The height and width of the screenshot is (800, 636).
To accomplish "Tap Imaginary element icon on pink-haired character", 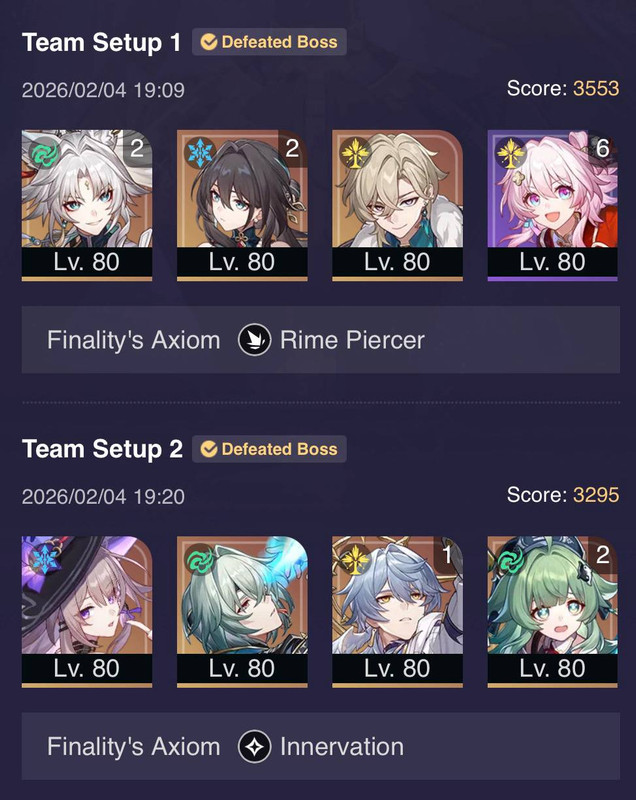I will [x=510, y=153].
